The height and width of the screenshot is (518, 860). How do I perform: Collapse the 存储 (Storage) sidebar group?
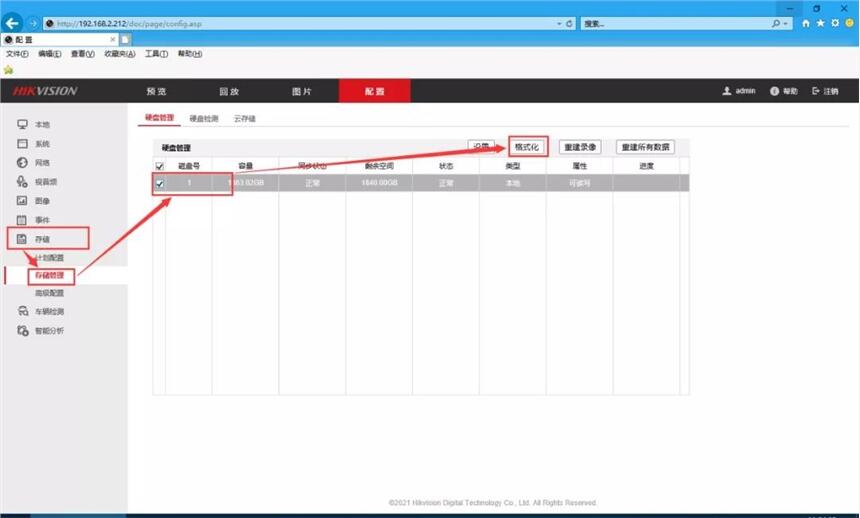[42, 239]
